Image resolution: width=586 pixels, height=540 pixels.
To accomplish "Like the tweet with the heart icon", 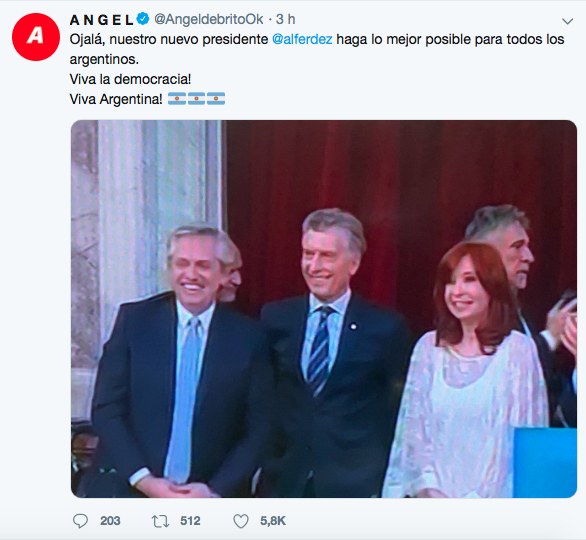I will 241,521.
